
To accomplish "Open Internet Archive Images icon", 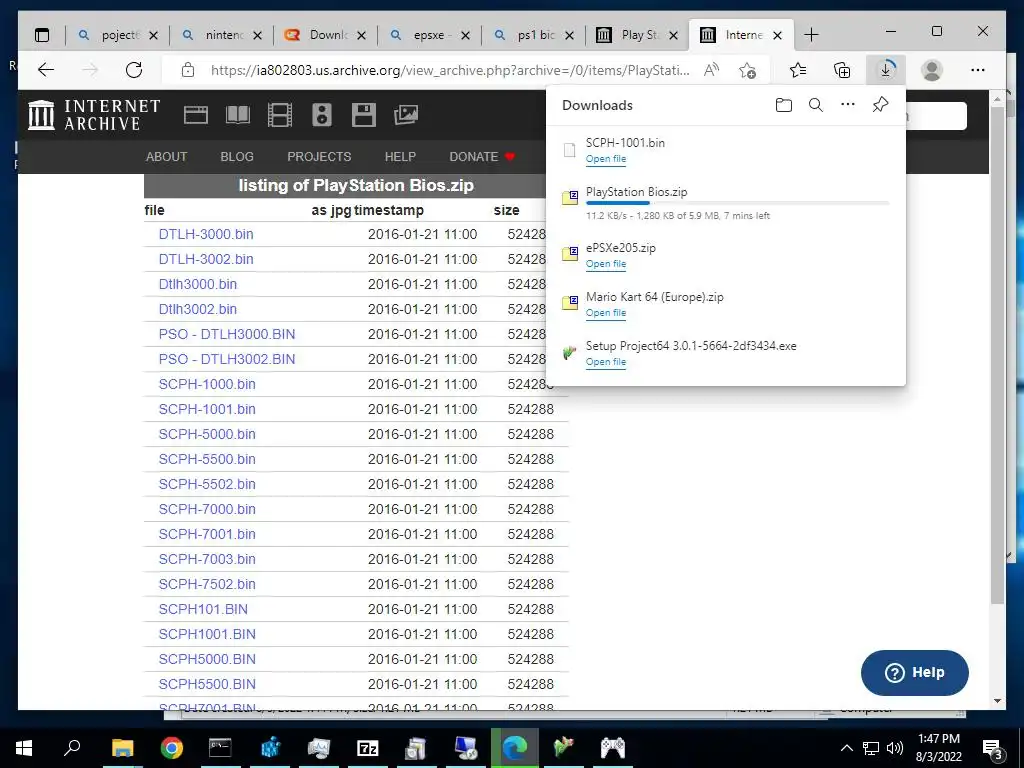I will pyautogui.click(x=406, y=115).
